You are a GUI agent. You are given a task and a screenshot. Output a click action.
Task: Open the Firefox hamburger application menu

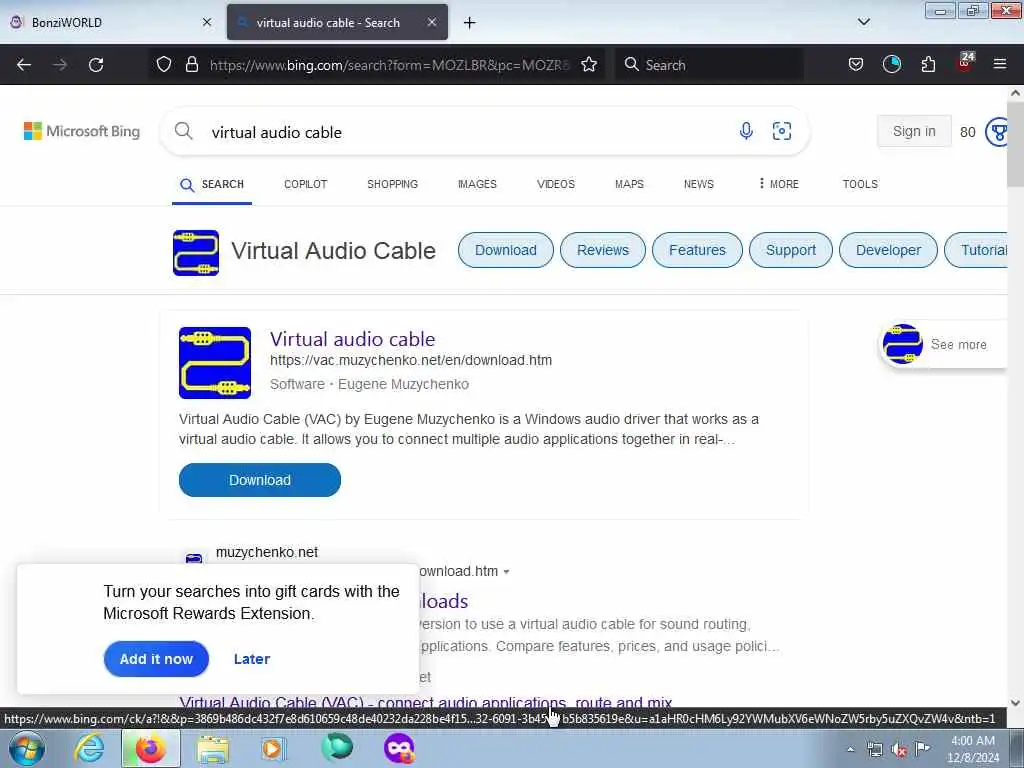[x=1000, y=64]
